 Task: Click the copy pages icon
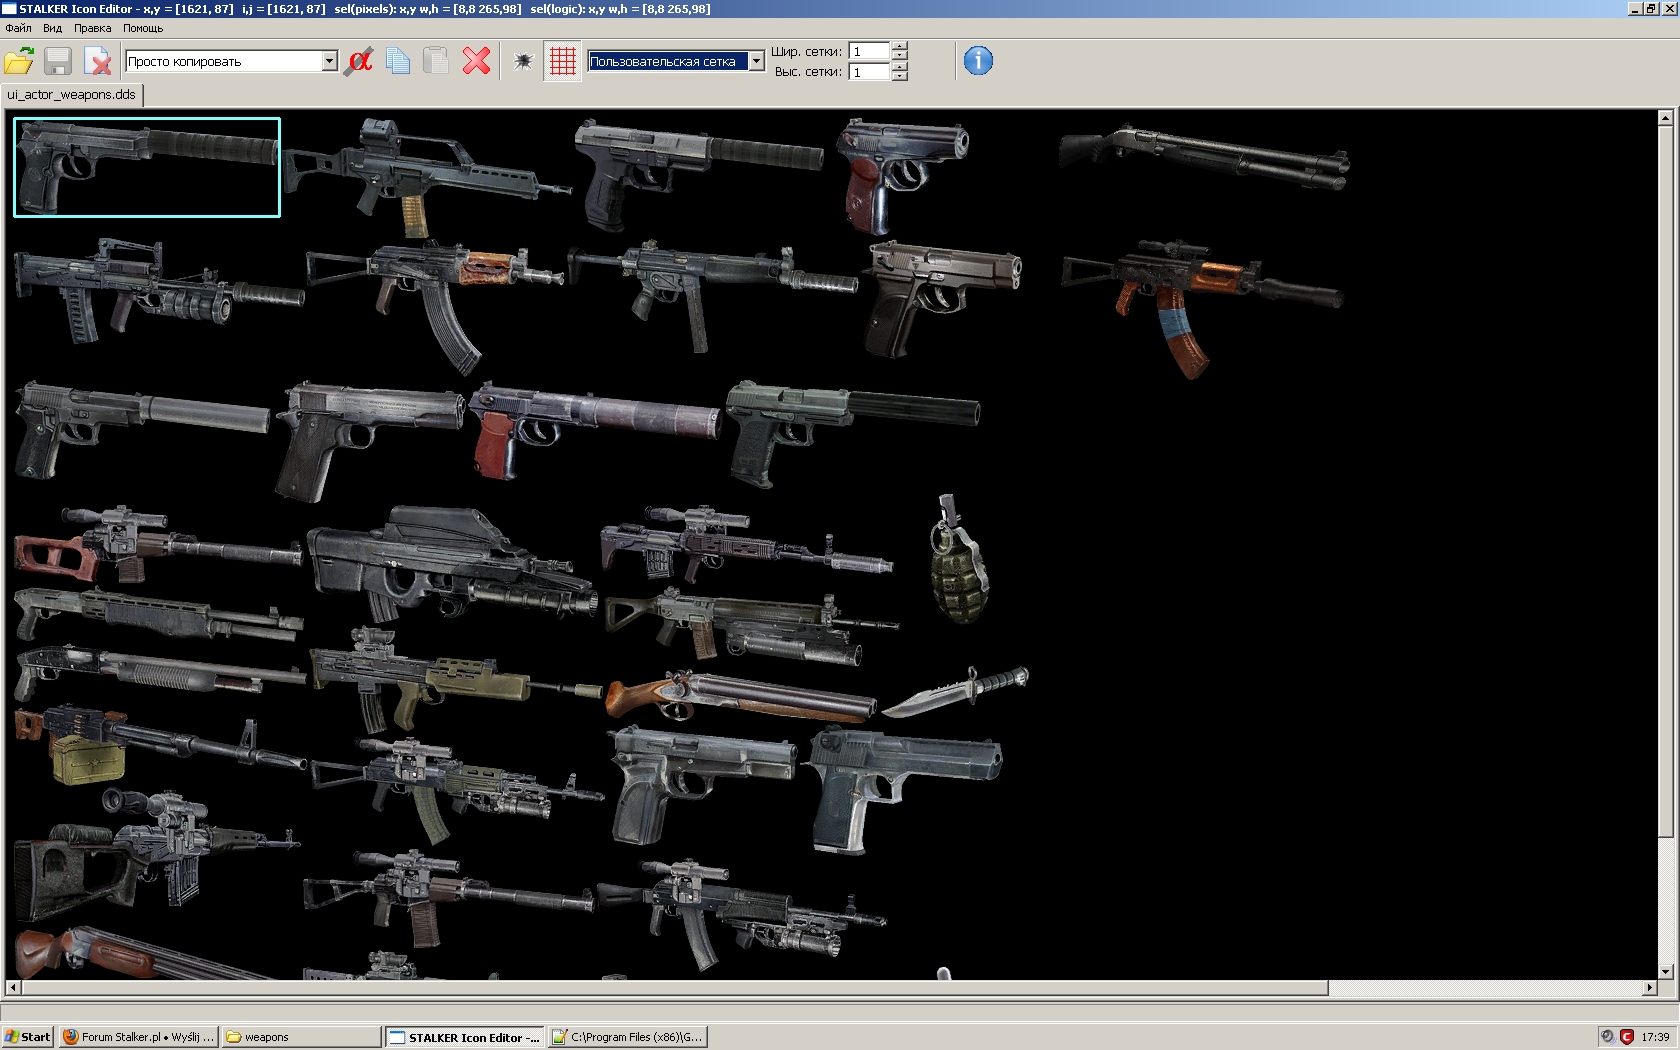tap(398, 62)
